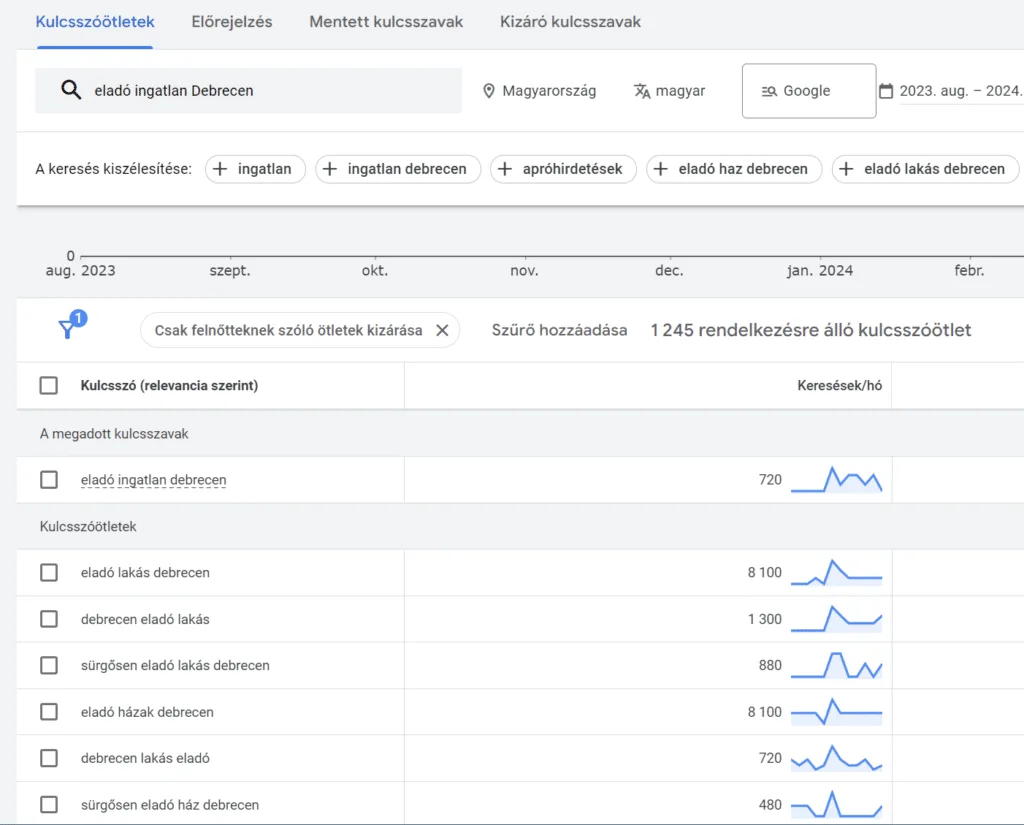The width and height of the screenshot is (1024, 825).
Task: Click keyword text debrecen lakás eladó
Action: 145,758
